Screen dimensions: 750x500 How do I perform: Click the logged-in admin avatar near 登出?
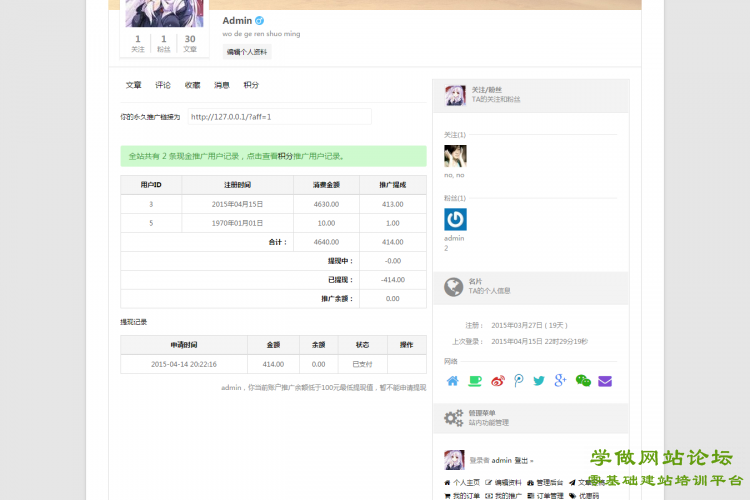pyautogui.click(x=454, y=460)
